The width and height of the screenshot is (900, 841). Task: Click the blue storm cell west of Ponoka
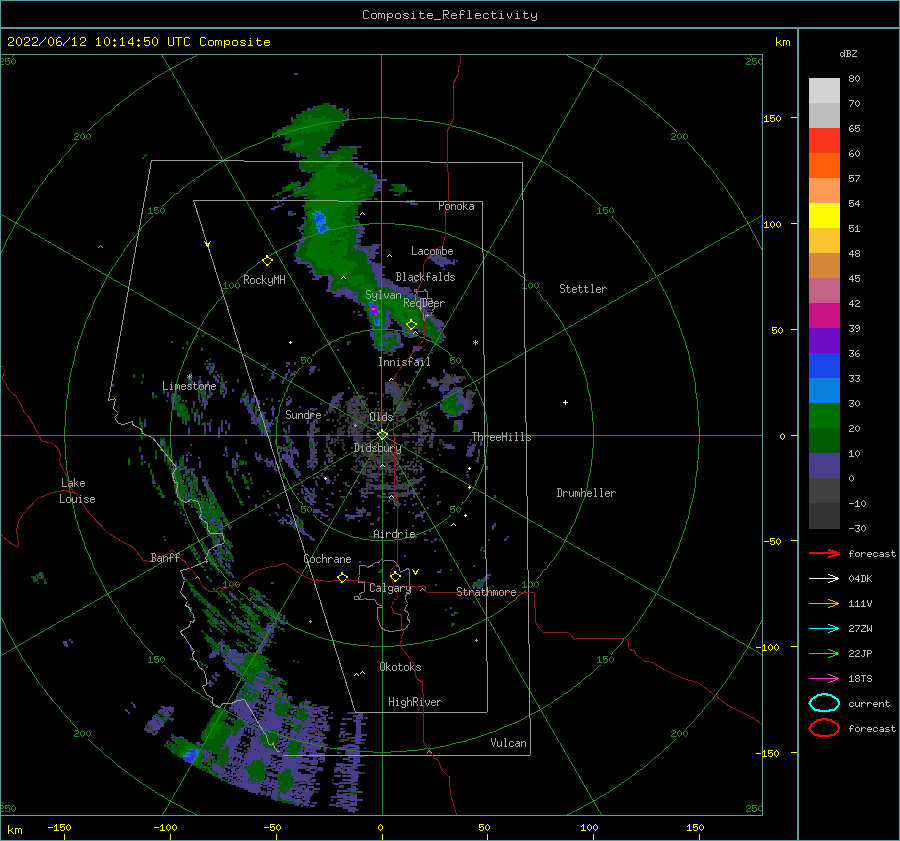click(320, 221)
